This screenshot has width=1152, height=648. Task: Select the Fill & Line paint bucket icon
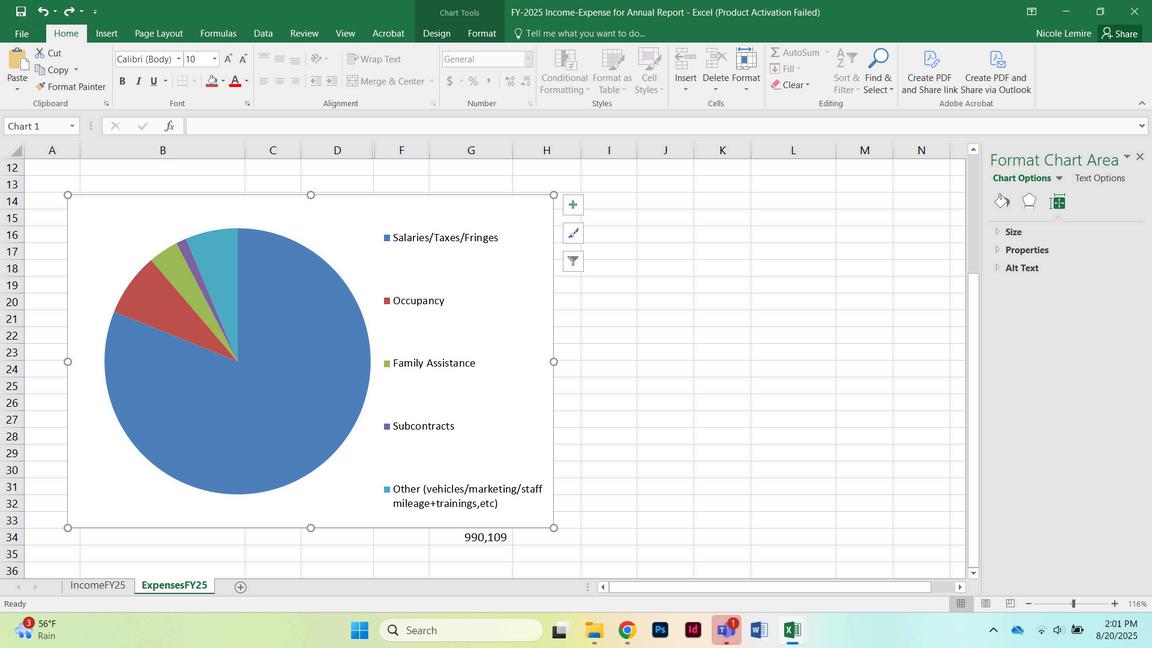pos(1002,202)
